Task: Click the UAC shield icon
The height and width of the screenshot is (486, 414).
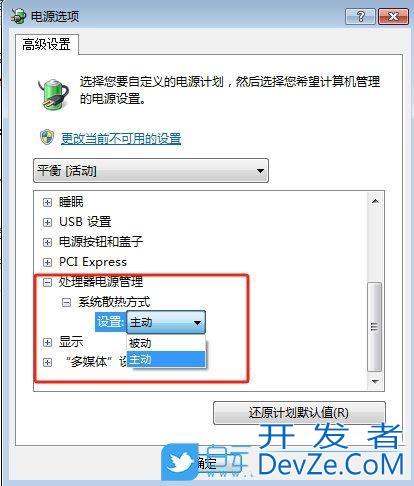Action: click(x=47, y=137)
